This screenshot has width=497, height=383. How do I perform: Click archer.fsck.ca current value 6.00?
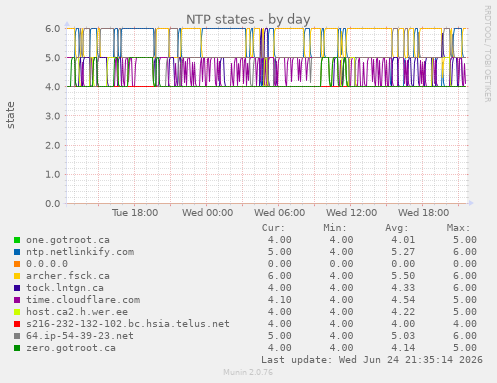pyautogui.click(x=279, y=276)
